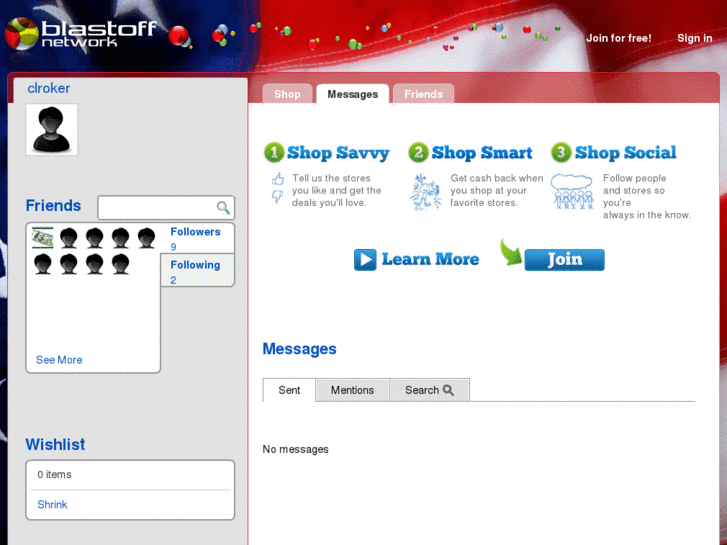The image size is (727, 545).
Task: Click the Blastoff Network logo
Action: [81, 33]
